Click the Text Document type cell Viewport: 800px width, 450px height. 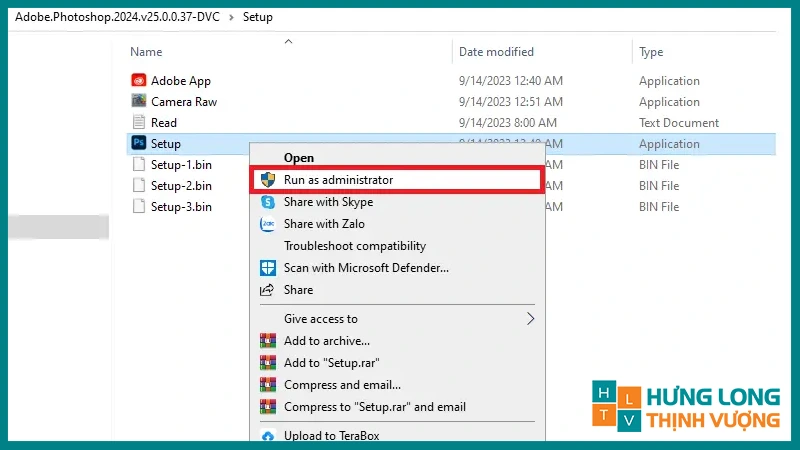click(x=679, y=122)
